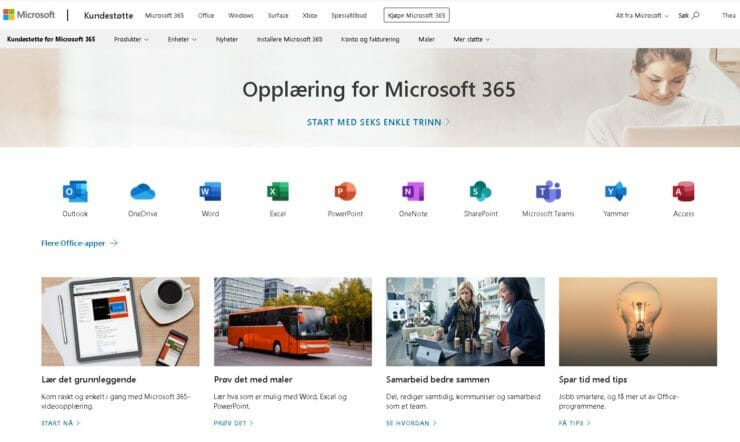Open the Access database icon
The height and width of the screenshot is (442, 740).
(683, 192)
